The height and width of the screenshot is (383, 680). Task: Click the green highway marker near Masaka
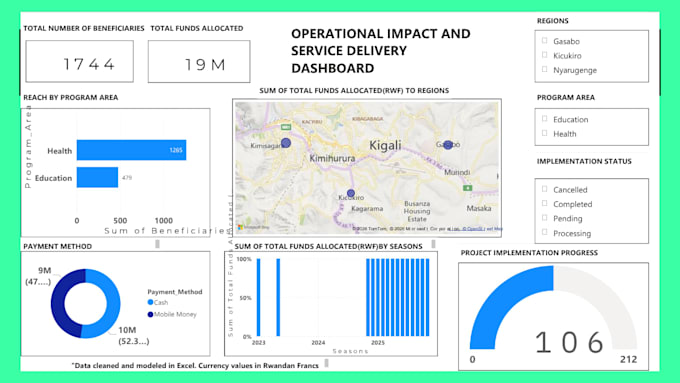click(x=468, y=188)
